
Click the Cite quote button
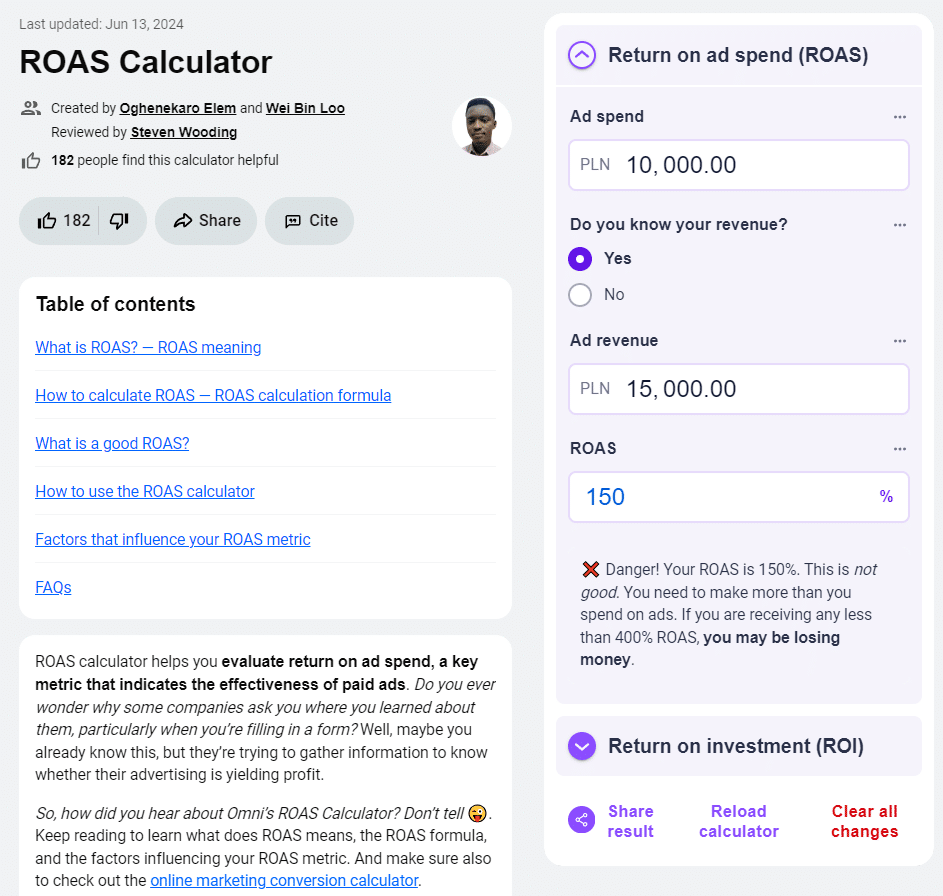click(x=310, y=221)
